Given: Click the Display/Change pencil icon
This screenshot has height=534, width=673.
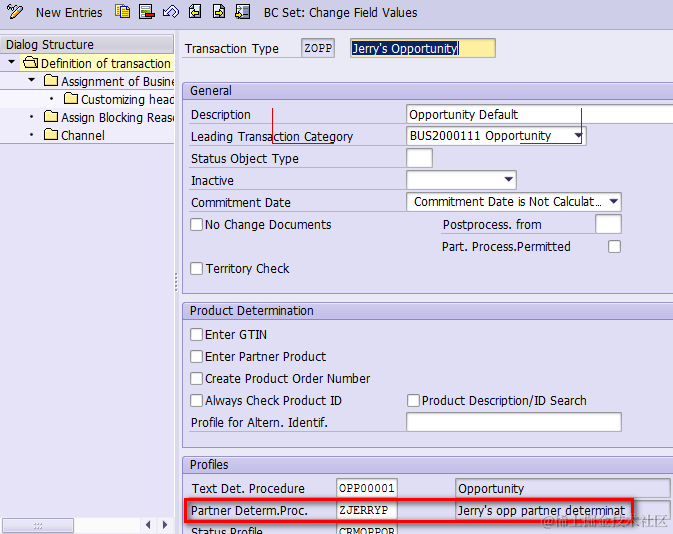Looking at the screenshot, I should tap(14, 12).
